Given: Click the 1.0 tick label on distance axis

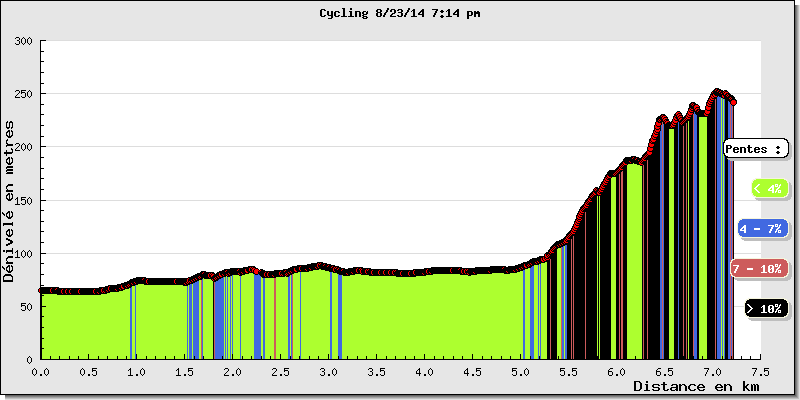Looking at the screenshot, I should 137,372.
